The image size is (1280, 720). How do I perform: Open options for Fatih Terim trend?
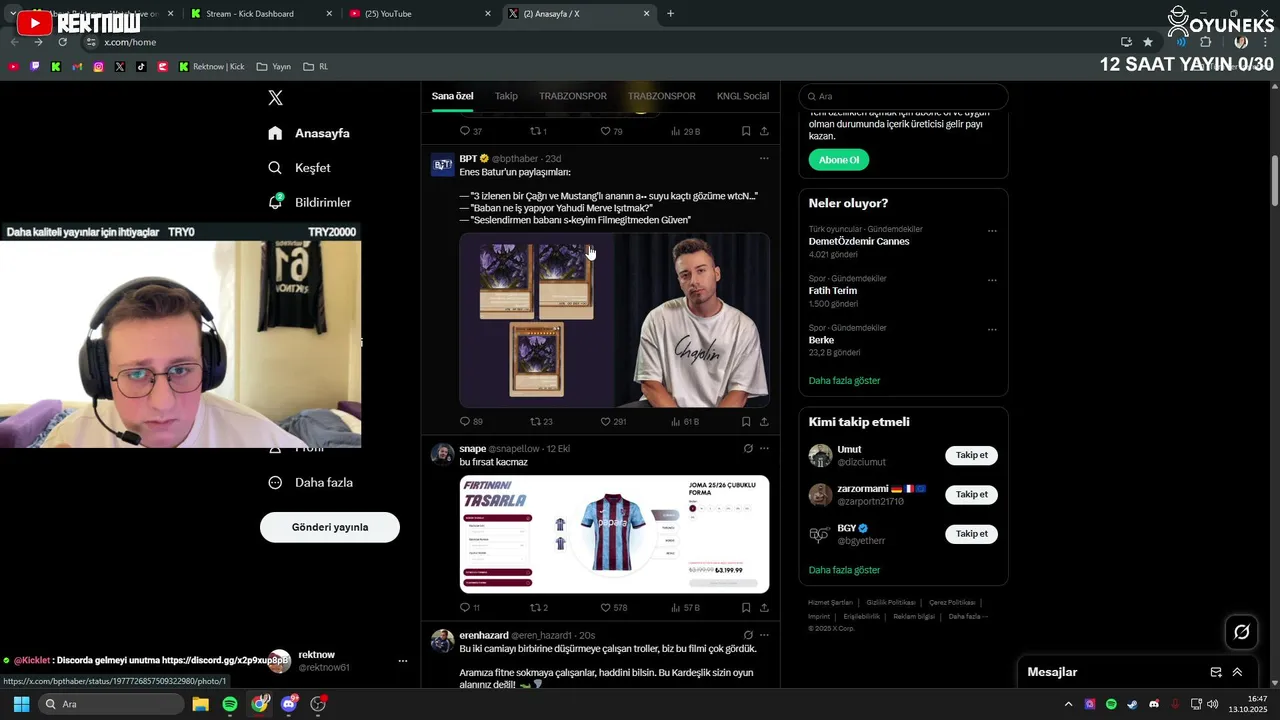coord(992,280)
